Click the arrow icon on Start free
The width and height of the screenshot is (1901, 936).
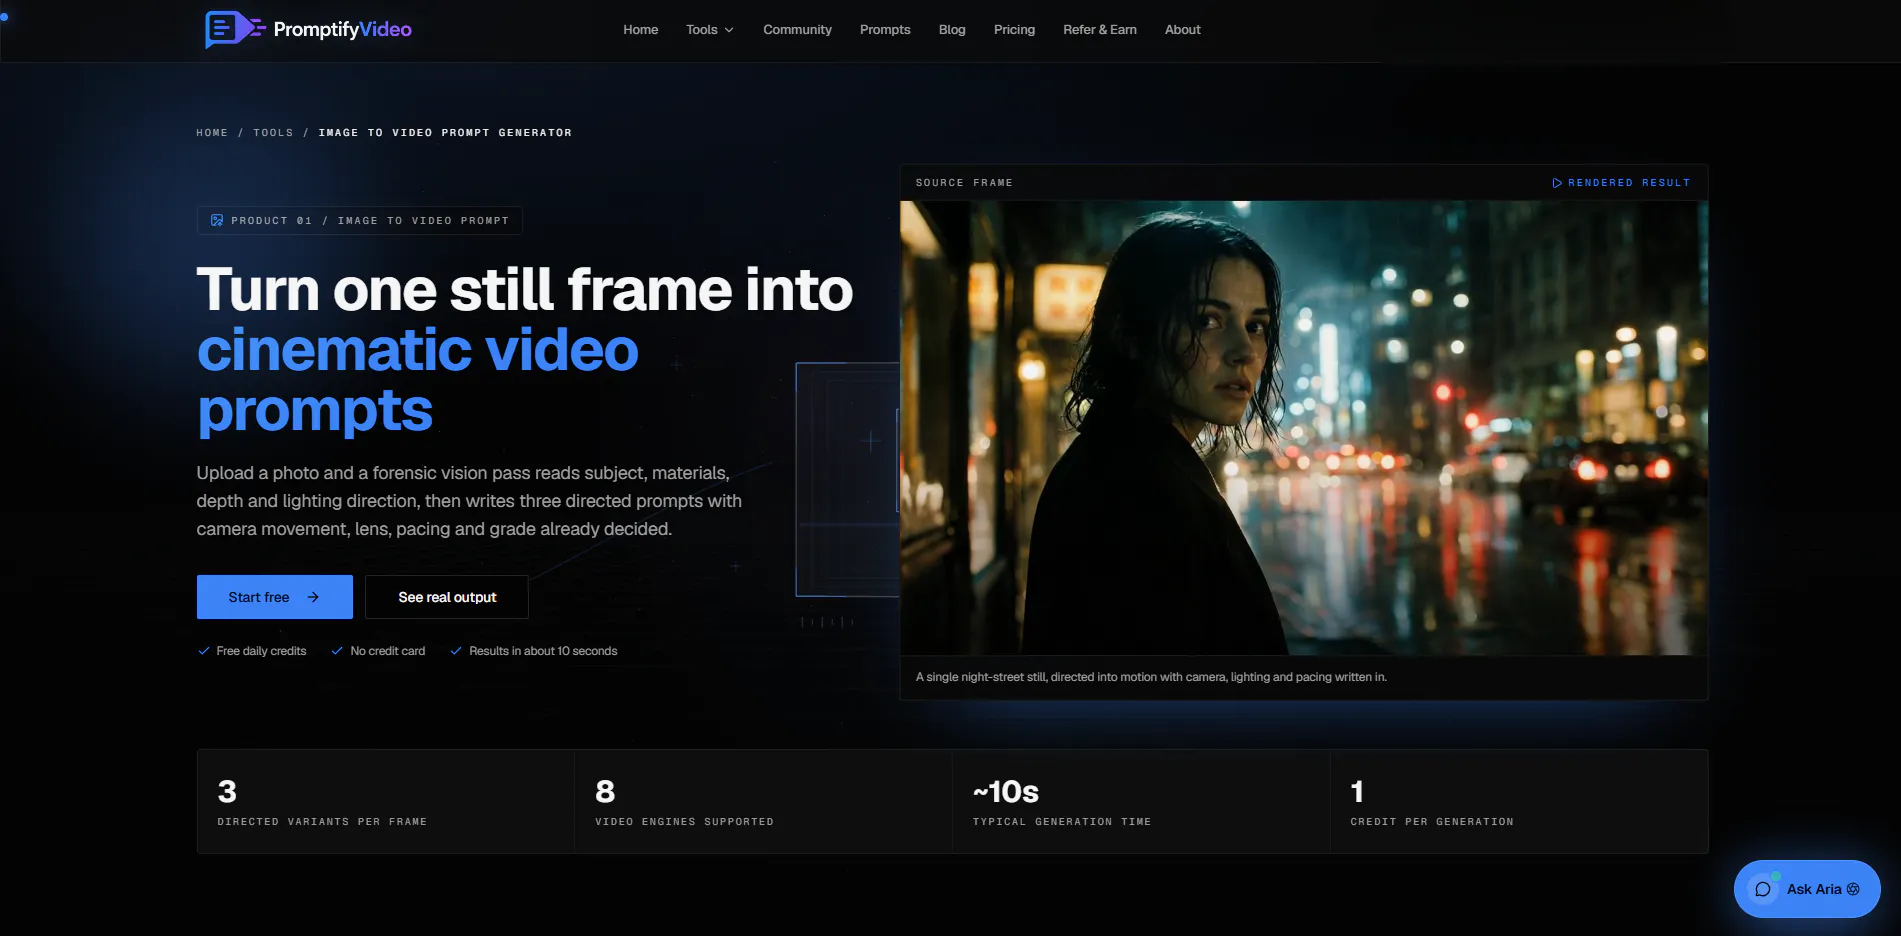click(x=313, y=597)
